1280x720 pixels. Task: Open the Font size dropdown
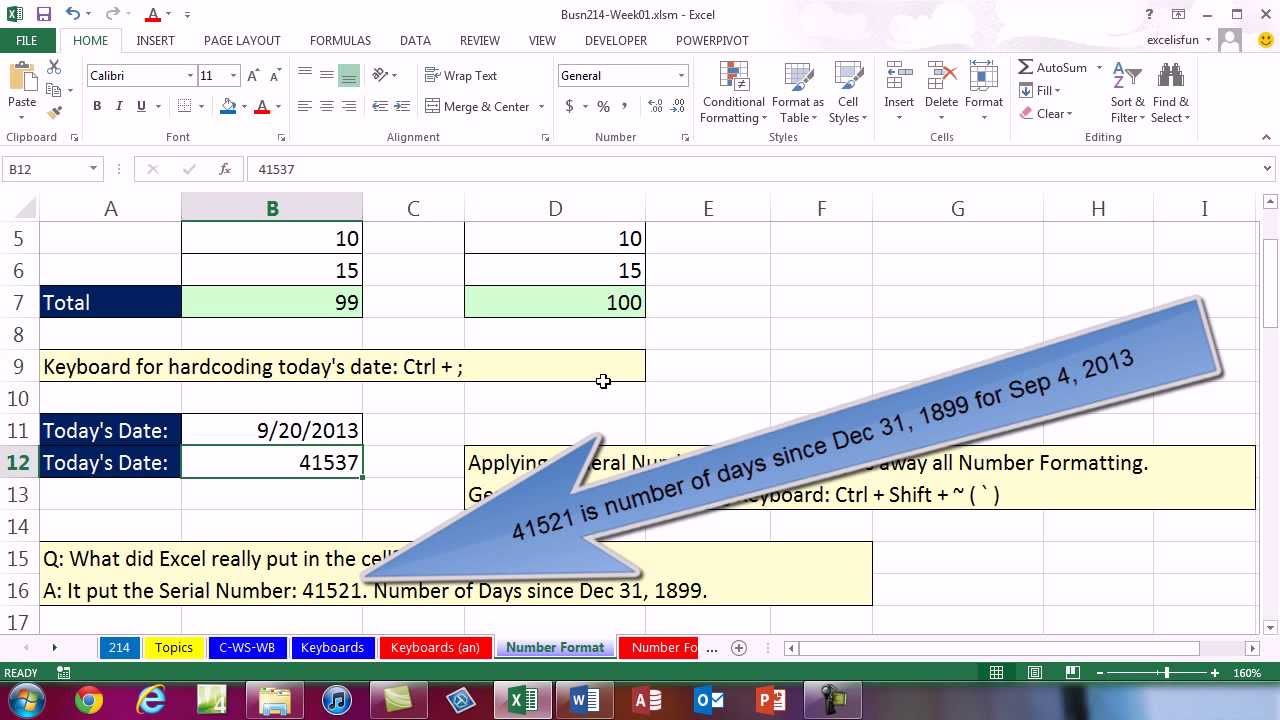(x=233, y=76)
